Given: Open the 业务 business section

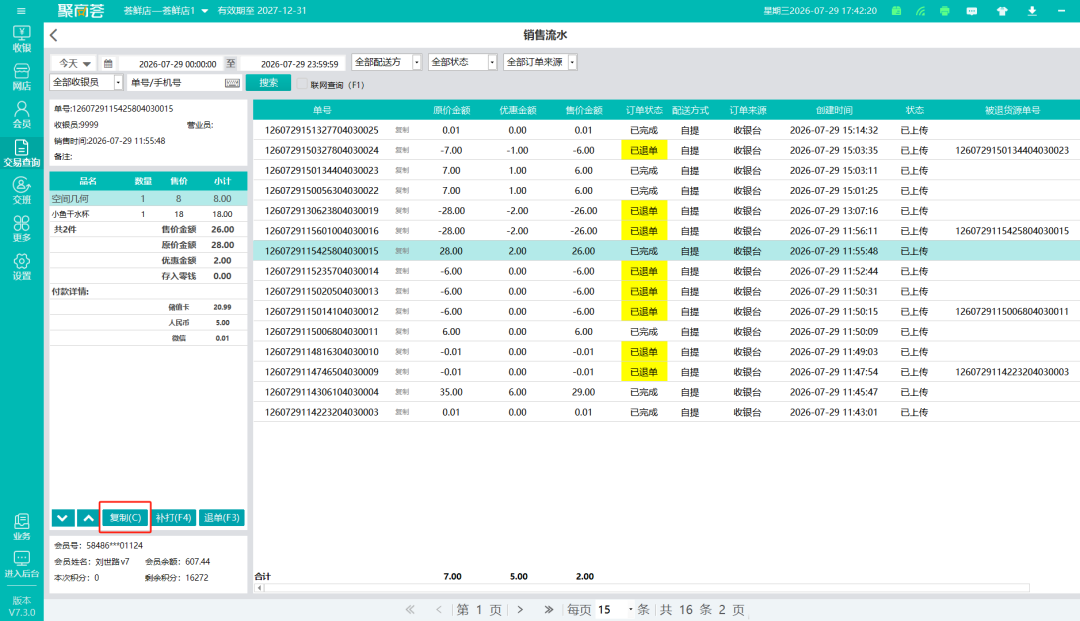Looking at the screenshot, I should [21, 527].
